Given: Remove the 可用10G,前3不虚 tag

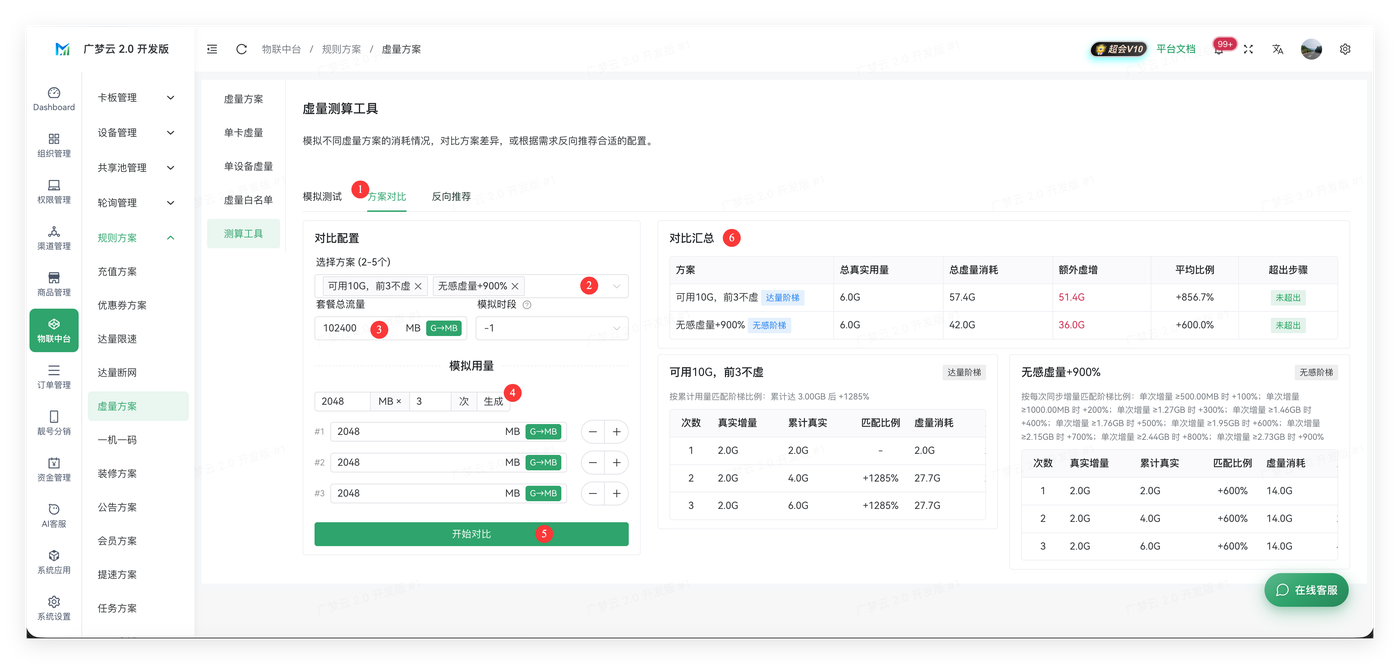Looking at the screenshot, I should 418,286.
